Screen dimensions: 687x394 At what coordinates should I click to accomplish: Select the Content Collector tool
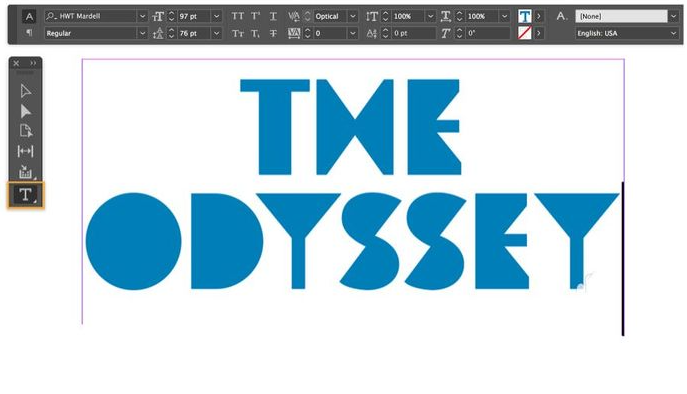coord(25,172)
